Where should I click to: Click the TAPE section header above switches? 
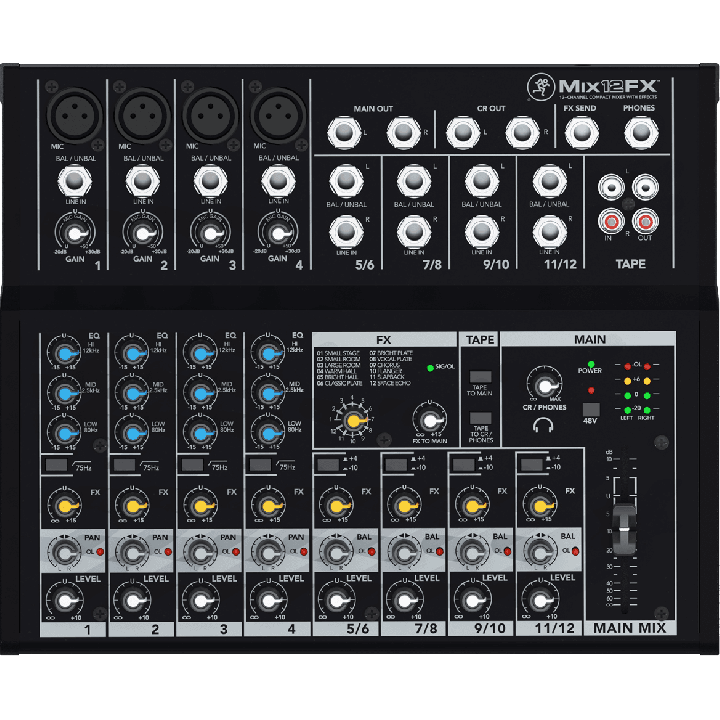click(480, 340)
